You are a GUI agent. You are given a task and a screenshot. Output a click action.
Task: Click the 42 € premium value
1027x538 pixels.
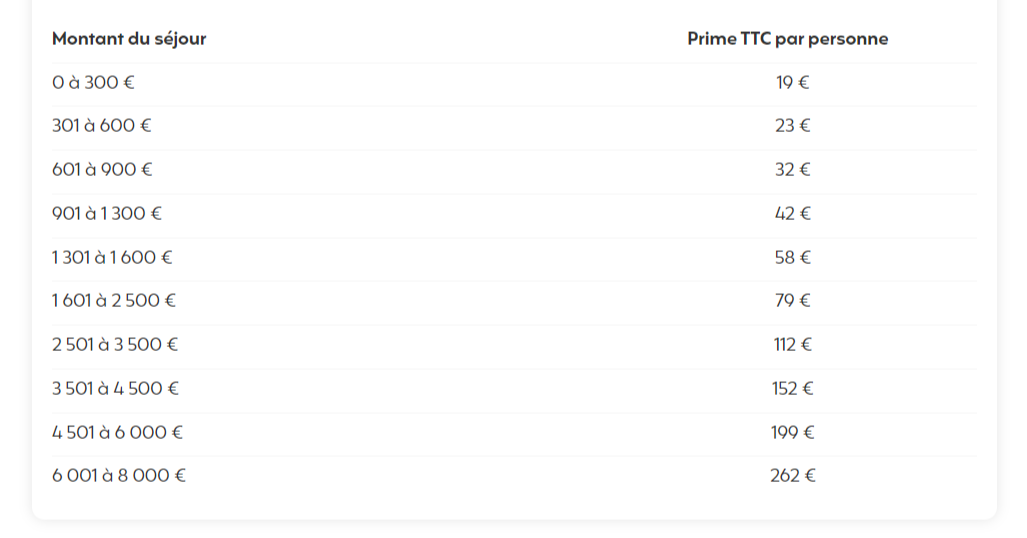pos(793,214)
